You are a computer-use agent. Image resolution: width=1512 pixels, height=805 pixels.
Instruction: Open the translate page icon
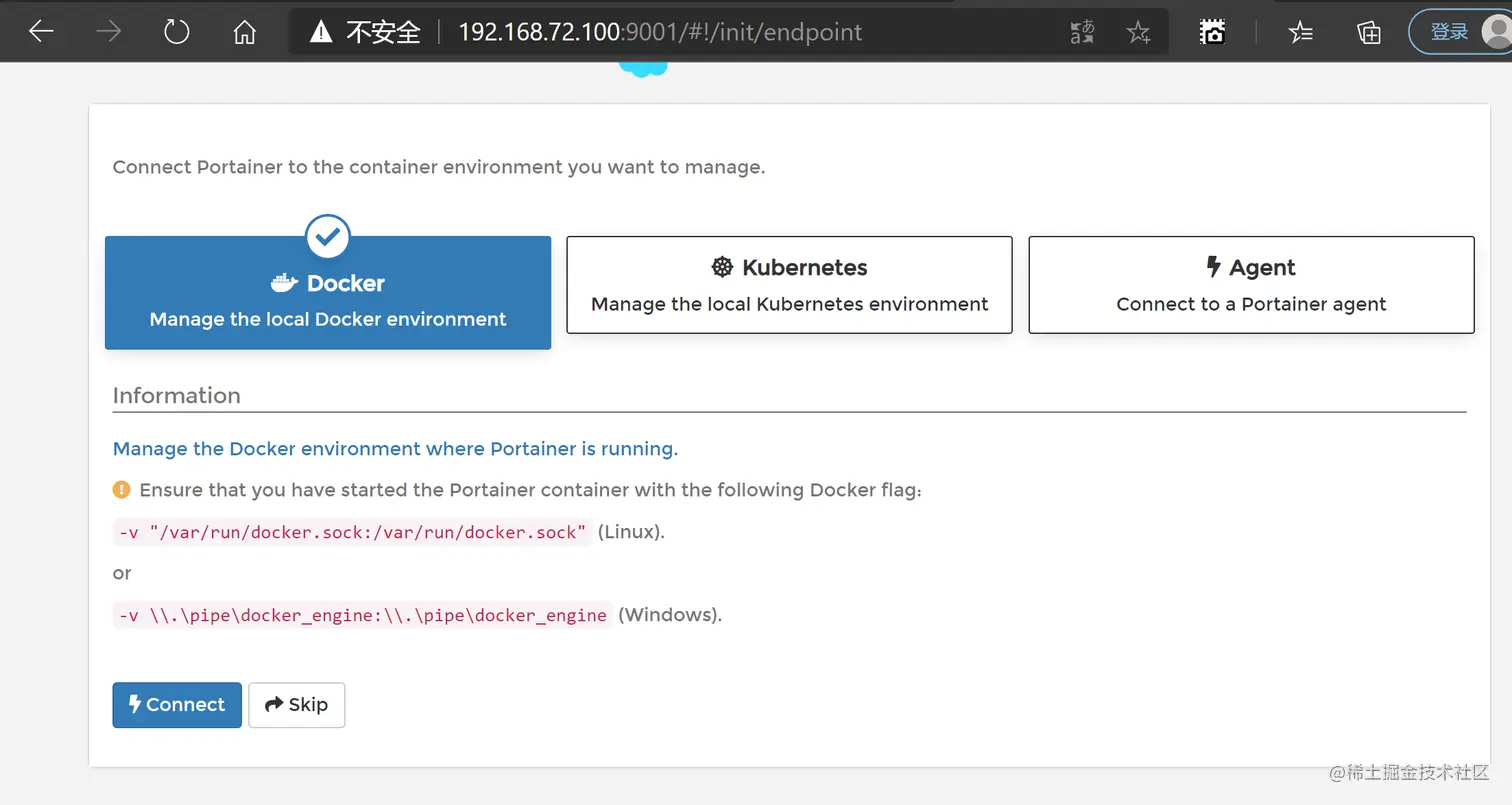(1082, 33)
